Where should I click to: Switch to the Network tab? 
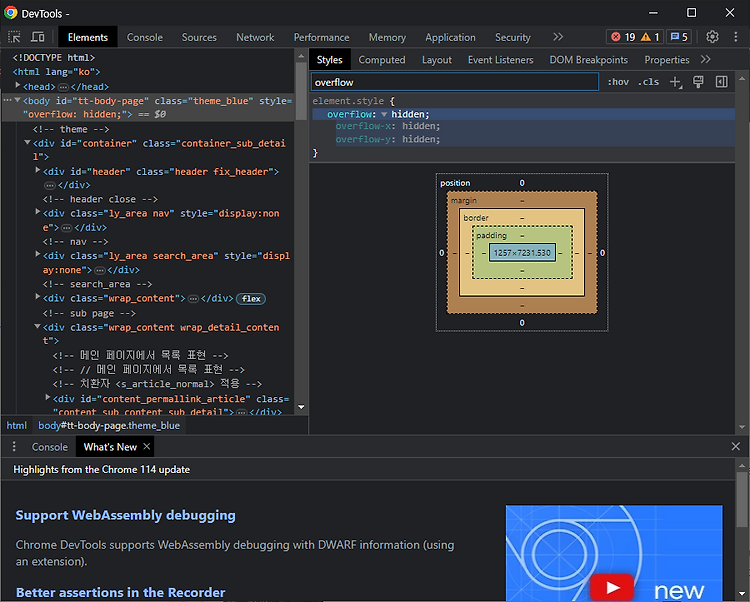pos(255,37)
